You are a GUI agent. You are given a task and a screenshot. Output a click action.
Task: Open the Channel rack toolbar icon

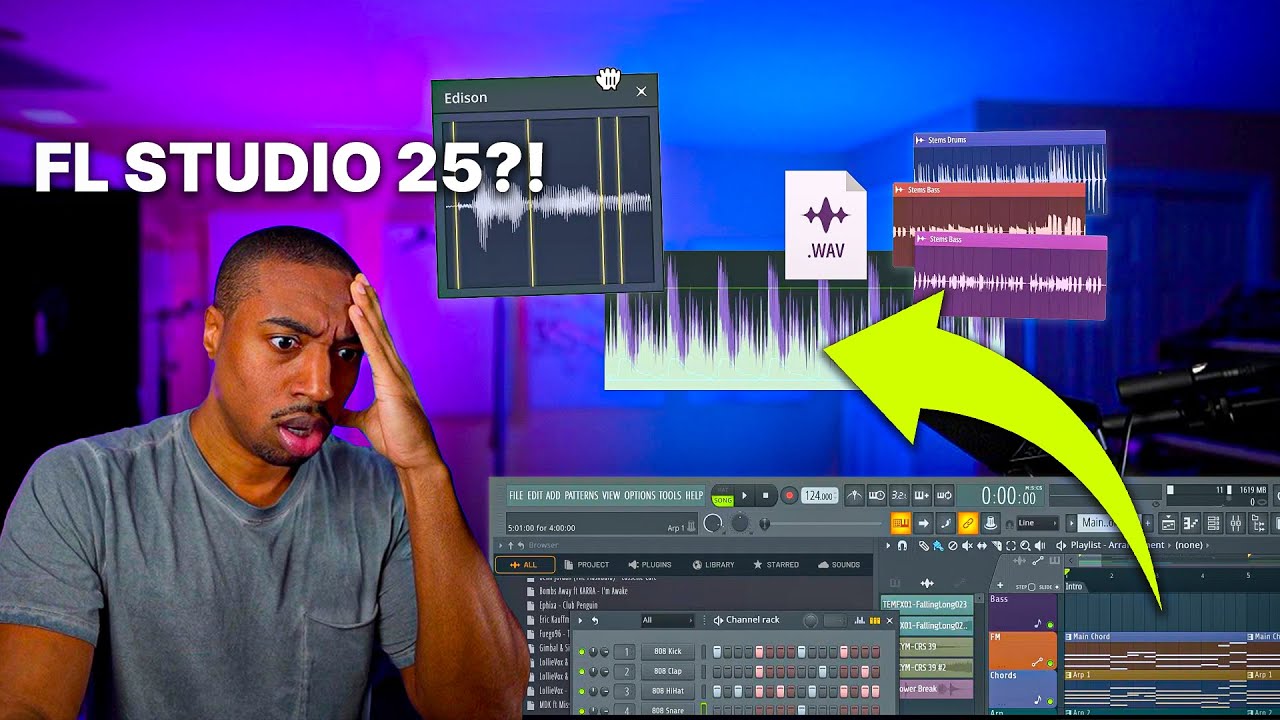click(x=1213, y=523)
